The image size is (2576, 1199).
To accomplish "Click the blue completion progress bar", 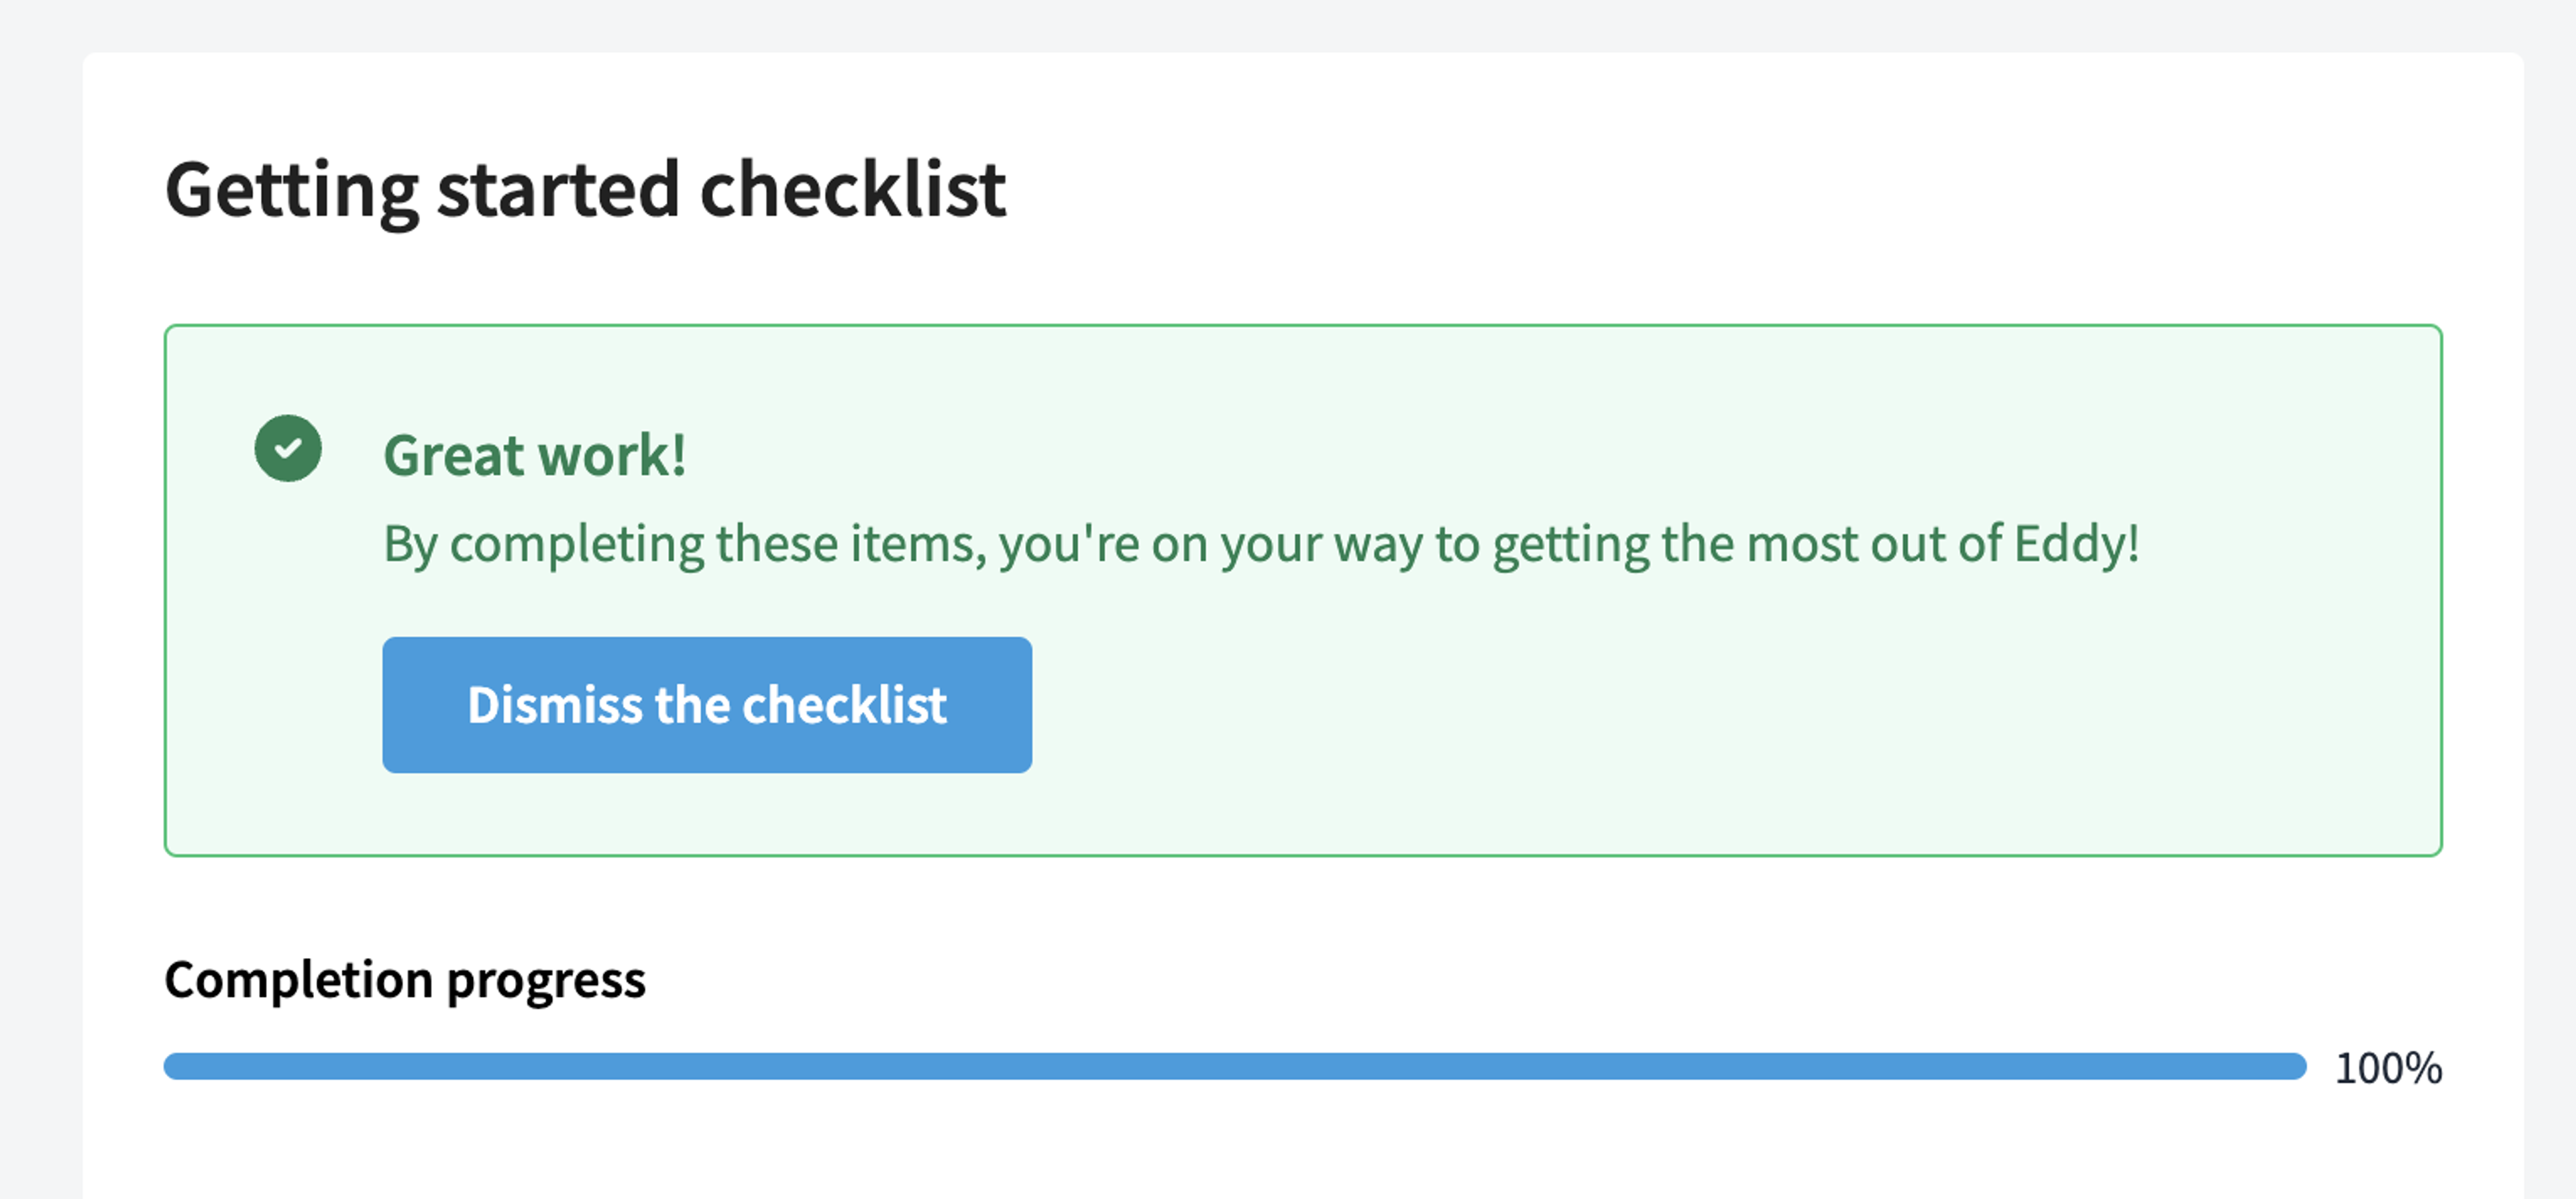I will (1234, 1066).
